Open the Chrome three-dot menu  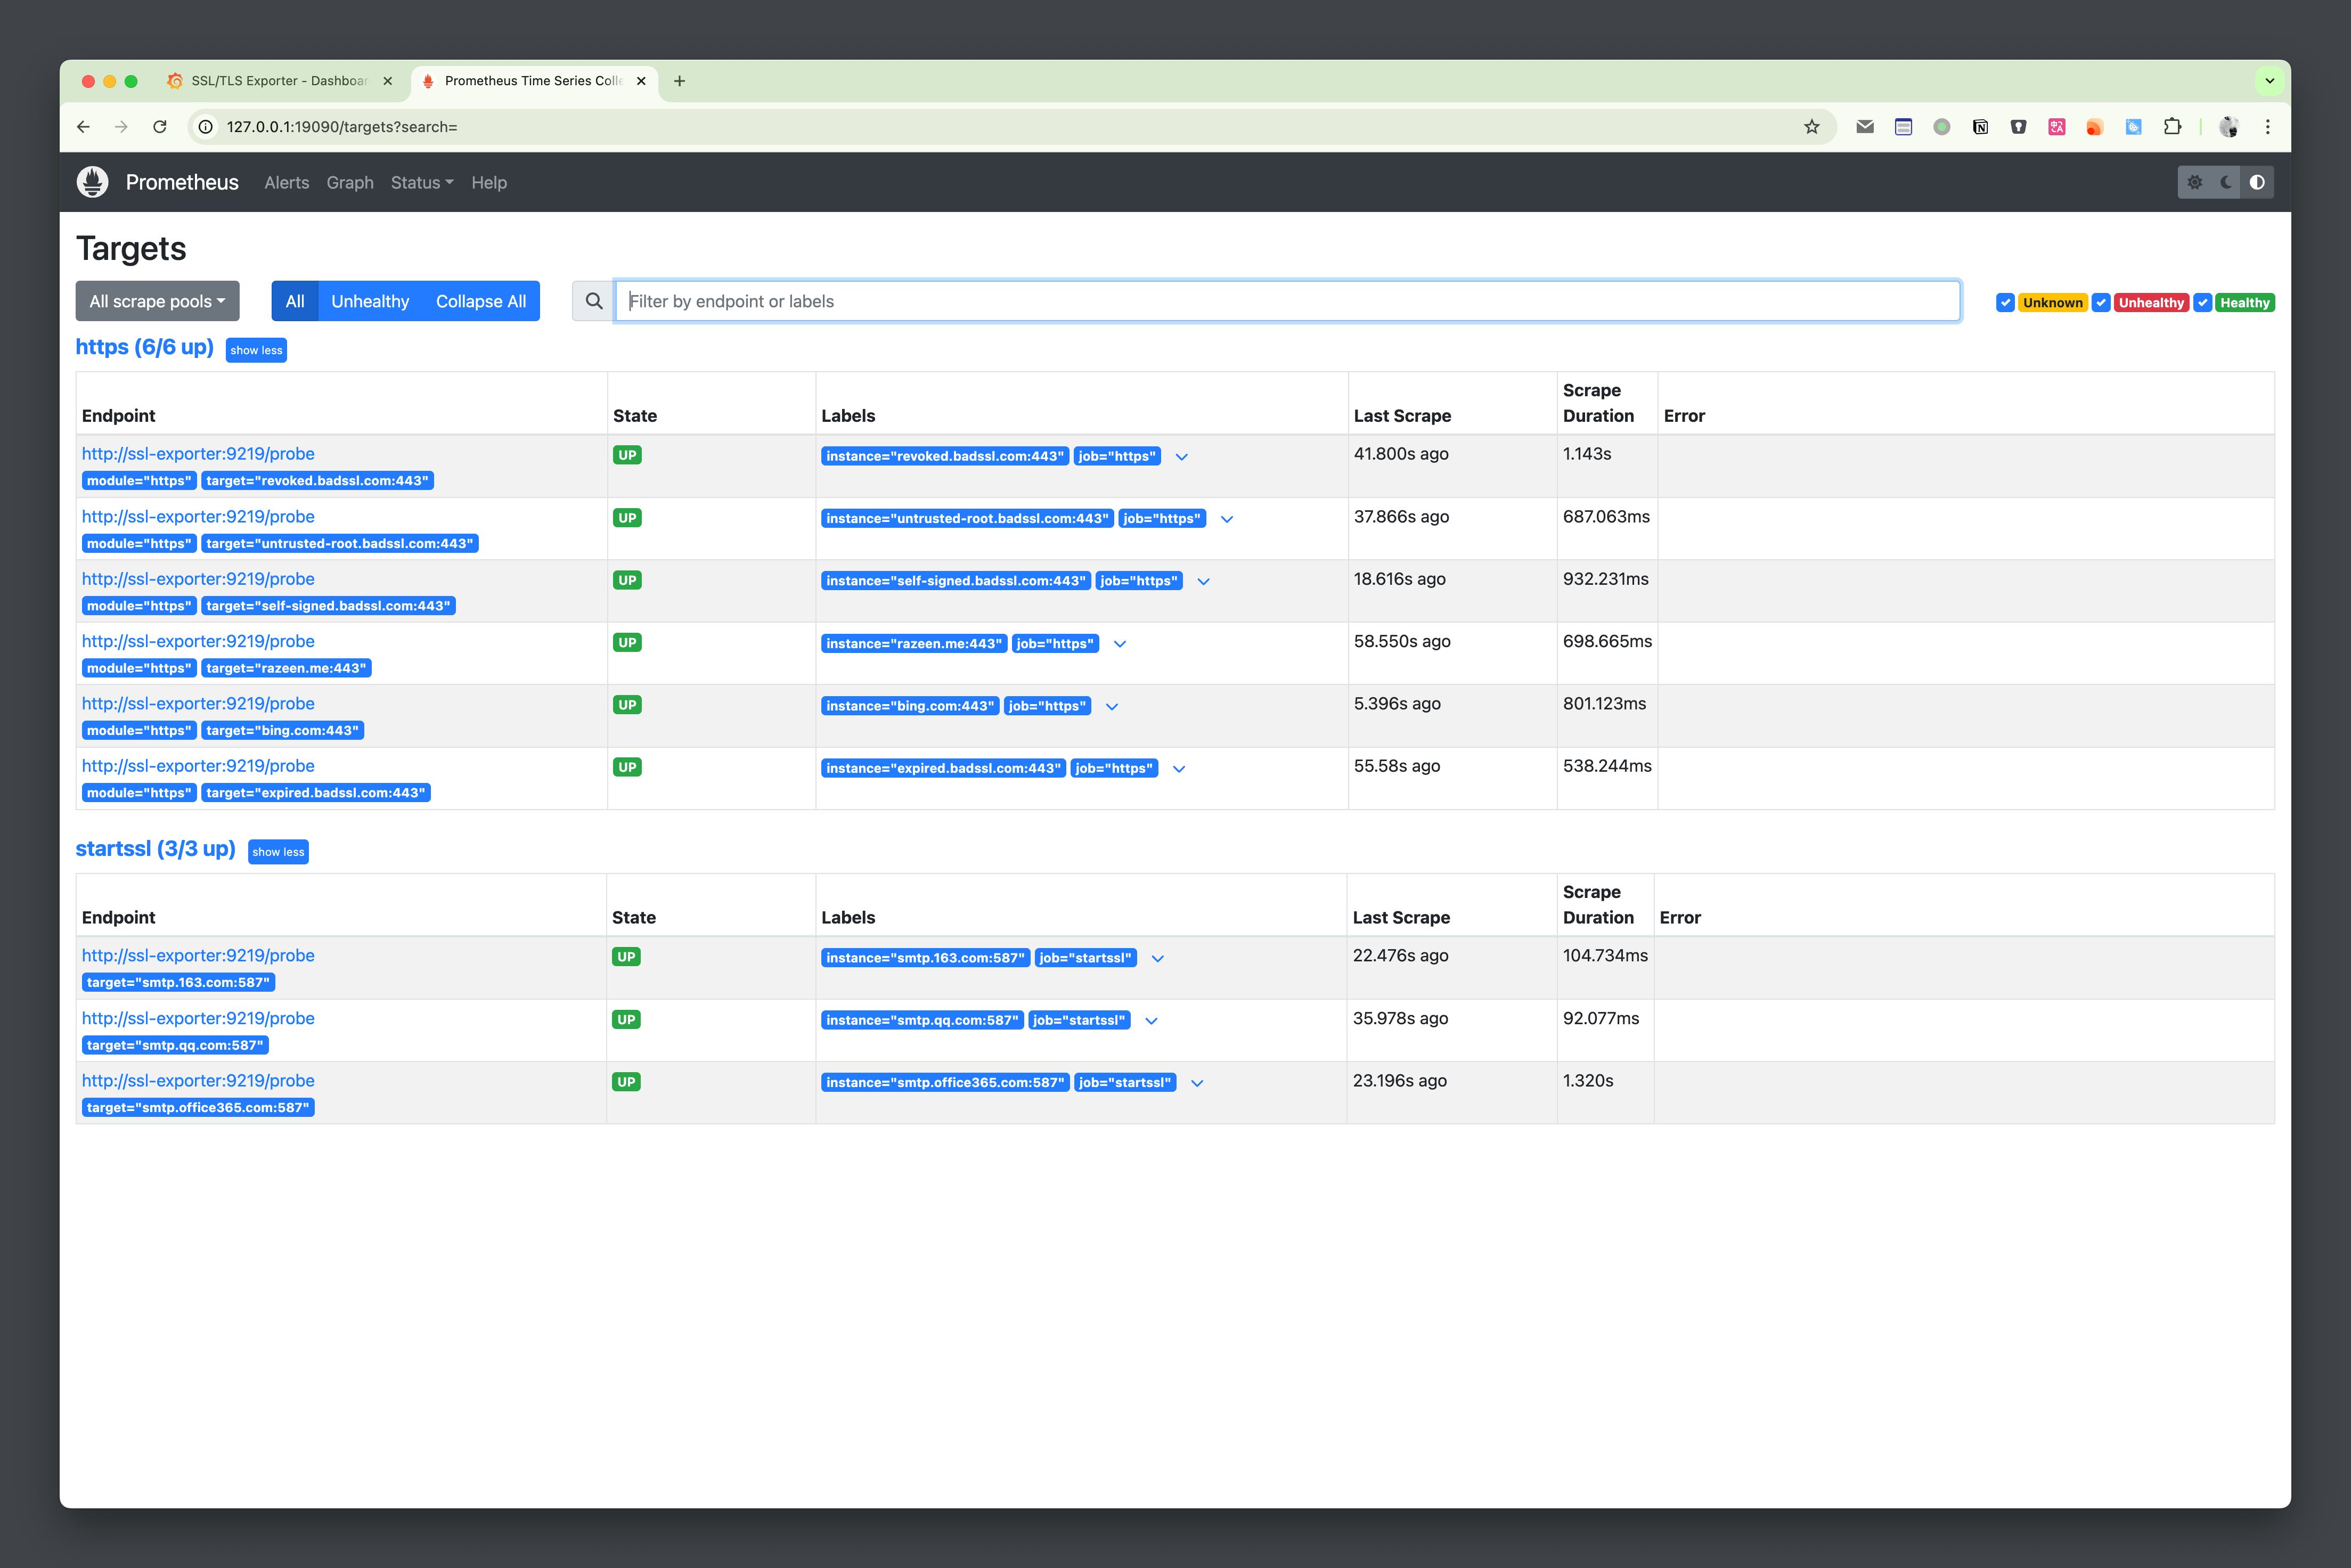[x=2268, y=127]
